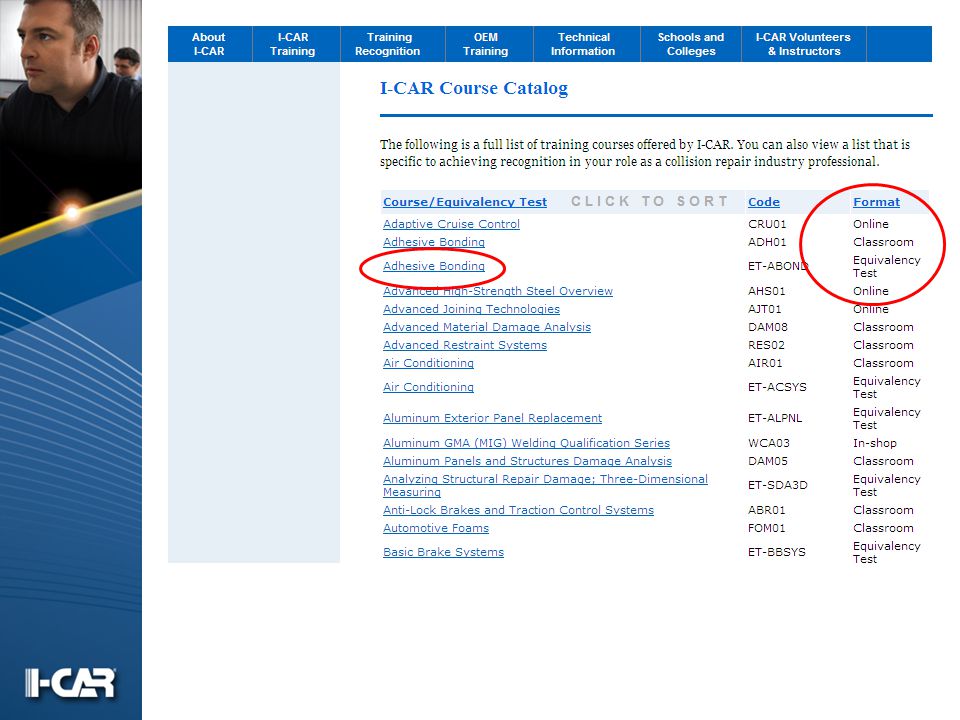Click the code AHS01
960x720 pixels.
[x=766, y=291]
